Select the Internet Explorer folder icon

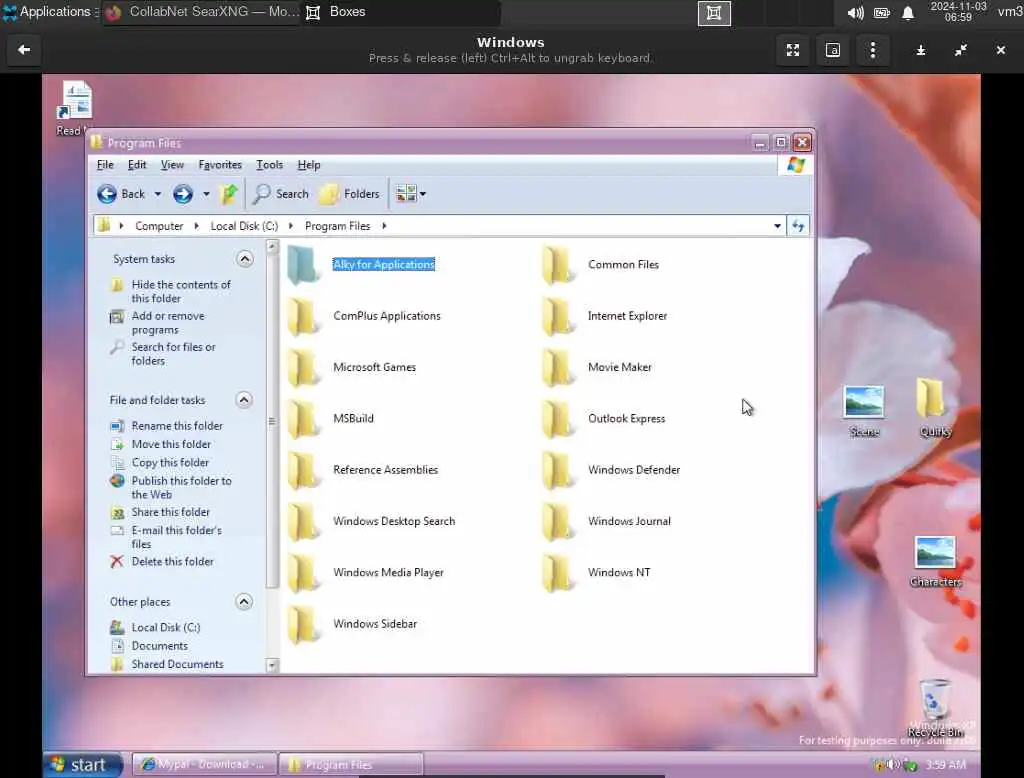pos(558,316)
